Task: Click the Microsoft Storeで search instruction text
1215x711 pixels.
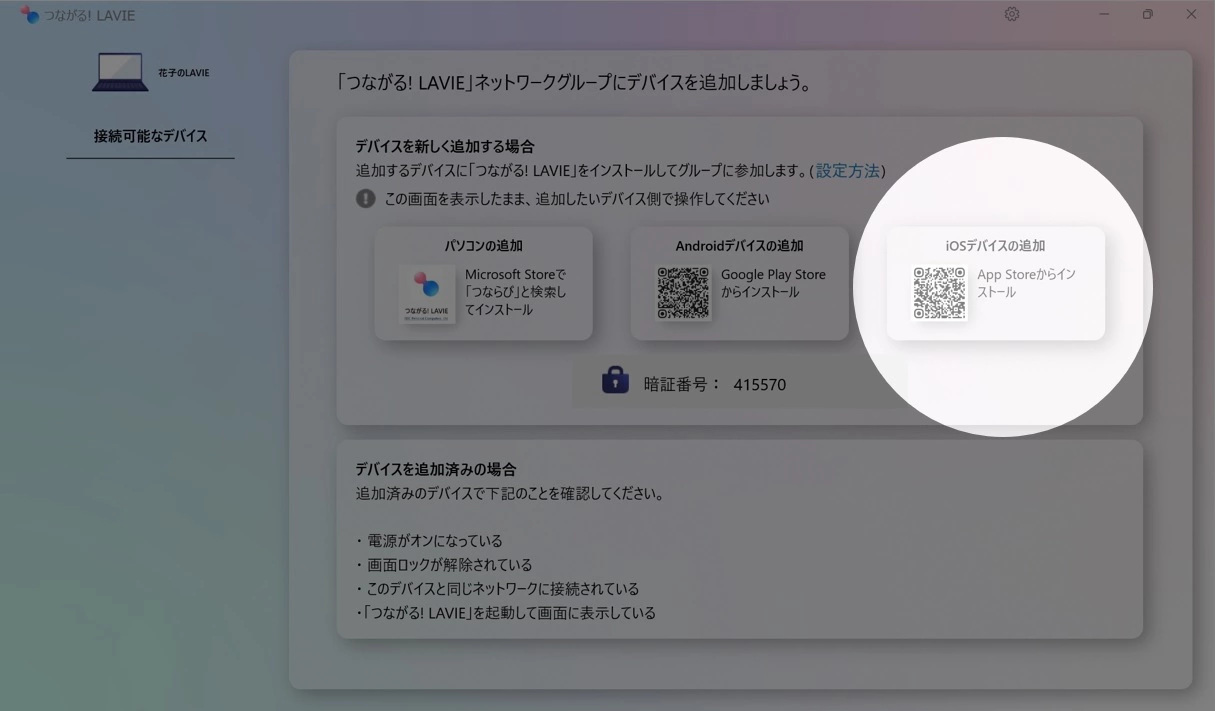Action: pos(515,292)
